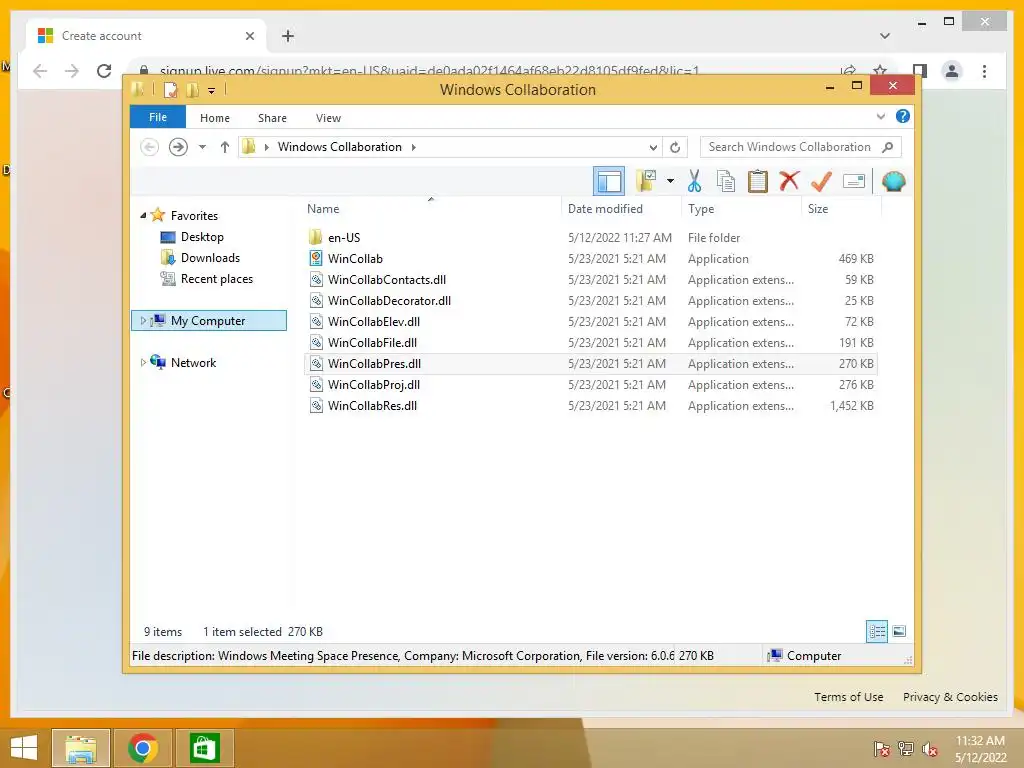Open a new Chrome tab
1024x768 pixels.
[x=288, y=36]
